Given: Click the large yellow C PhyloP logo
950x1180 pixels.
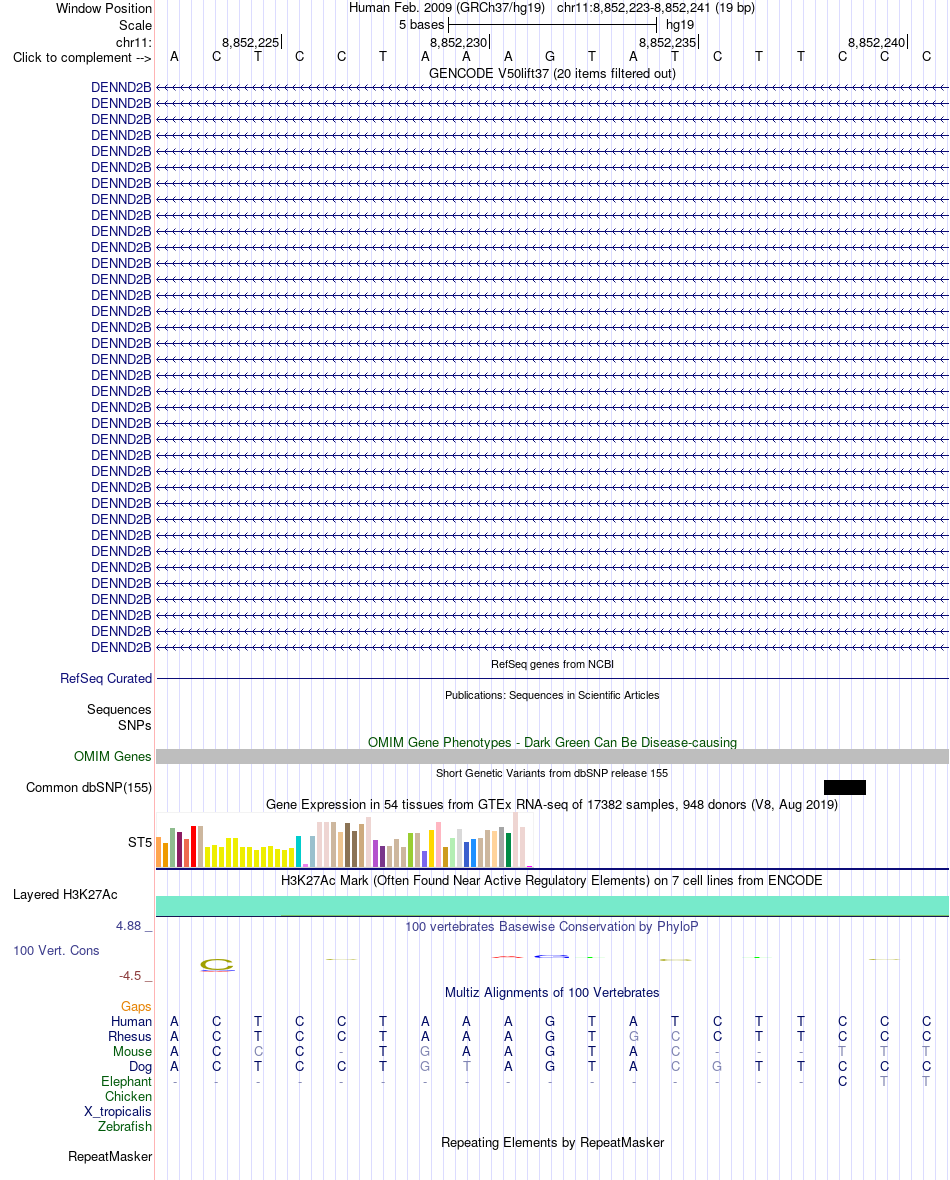Looking at the screenshot, I should pyautogui.click(x=217, y=965).
